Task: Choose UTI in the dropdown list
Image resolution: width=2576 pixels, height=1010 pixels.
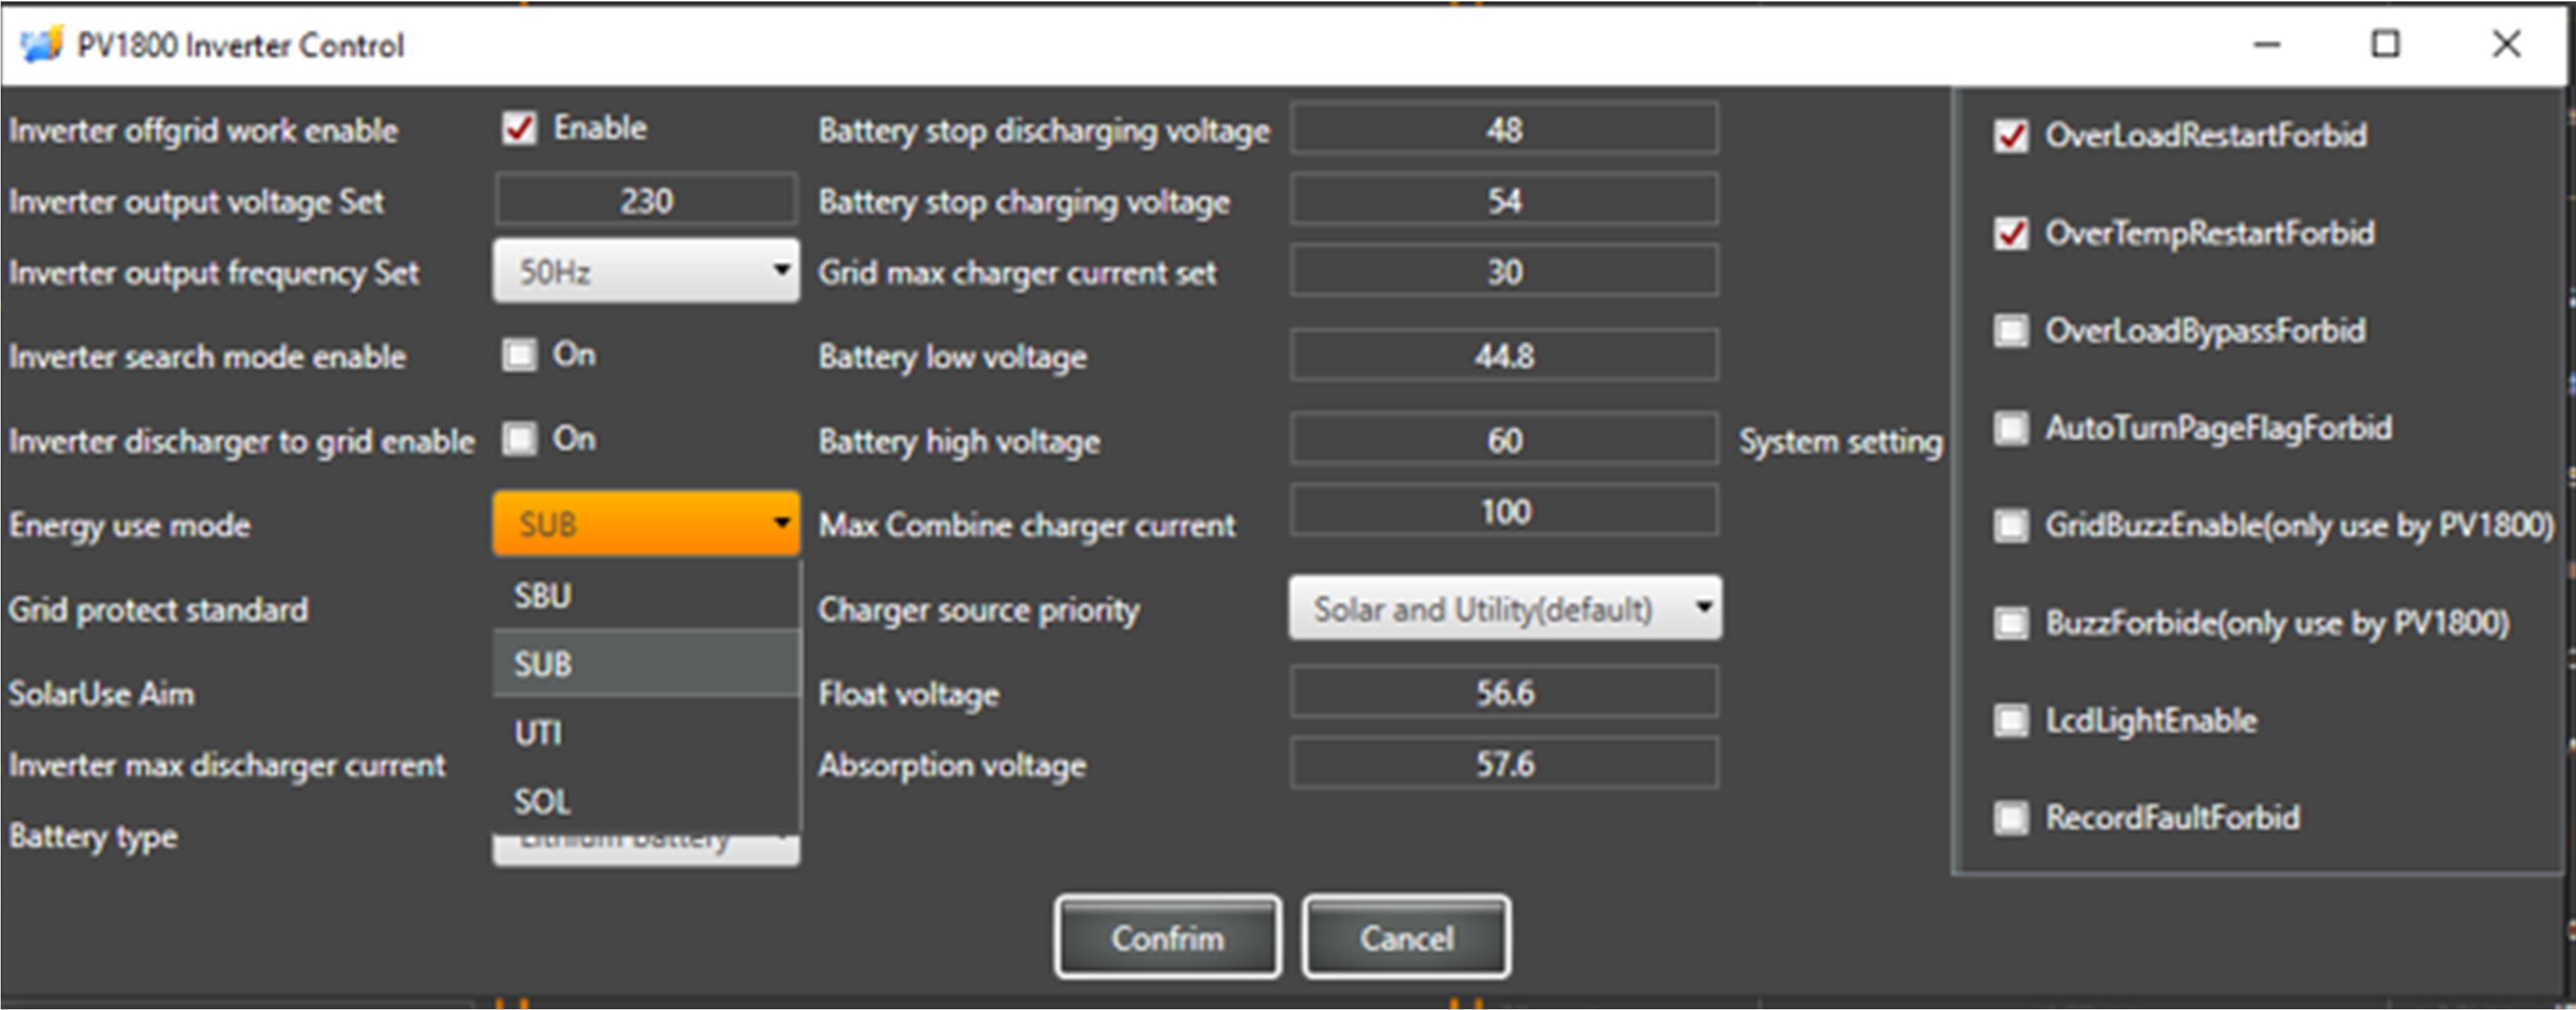Action: coord(646,733)
